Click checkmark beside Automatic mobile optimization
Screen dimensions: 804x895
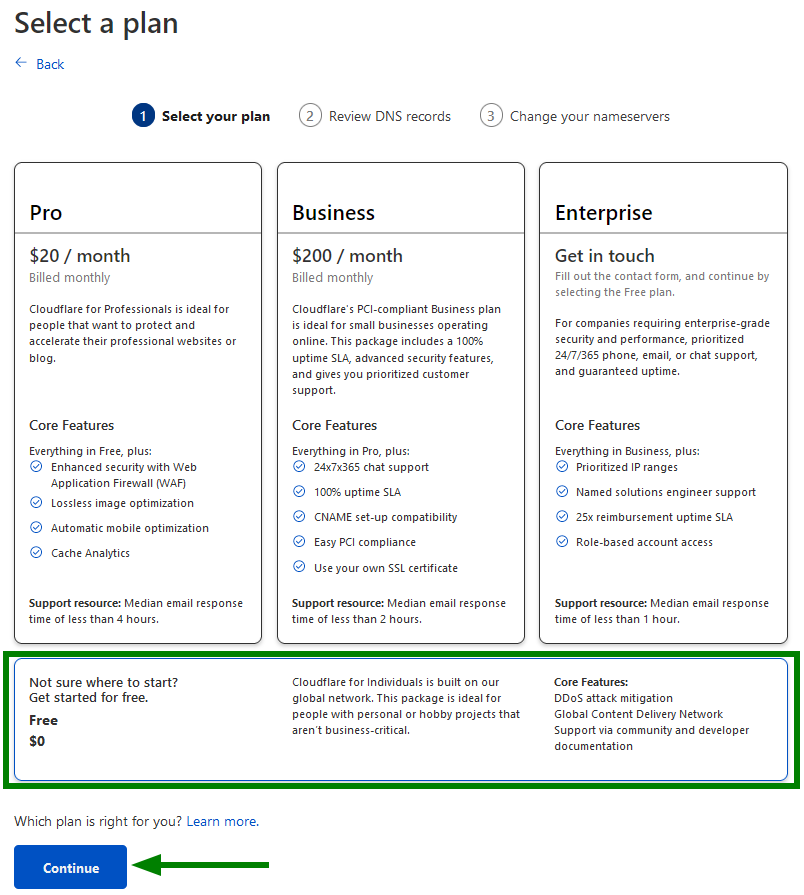point(36,527)
